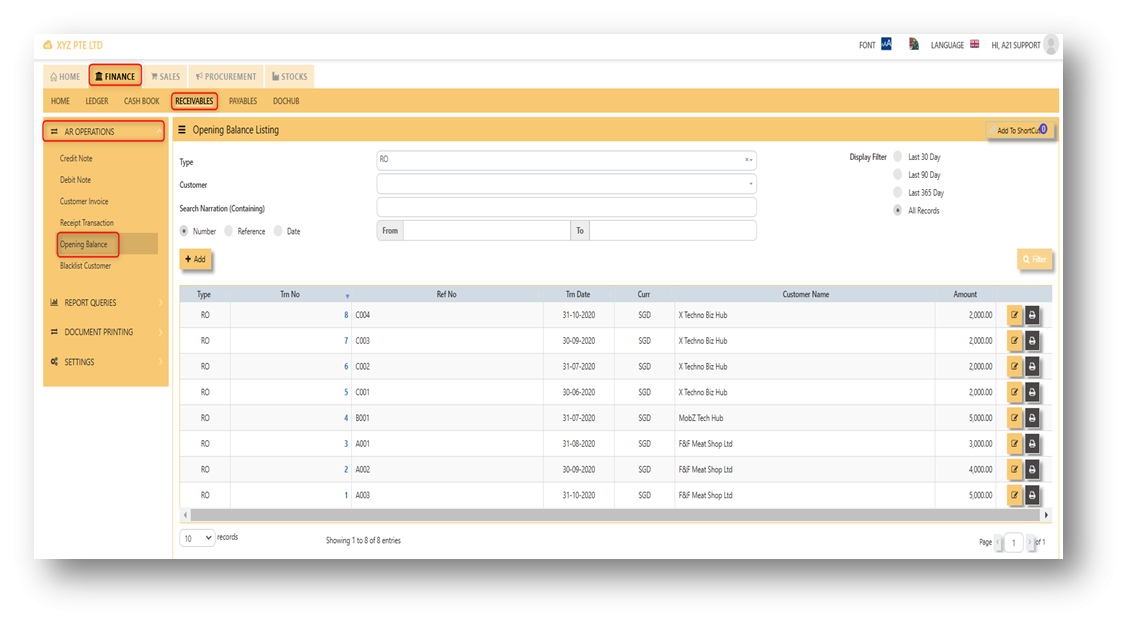Expand the SETTINGS section
Viewport: 1129px width, 625px height.
105,361
